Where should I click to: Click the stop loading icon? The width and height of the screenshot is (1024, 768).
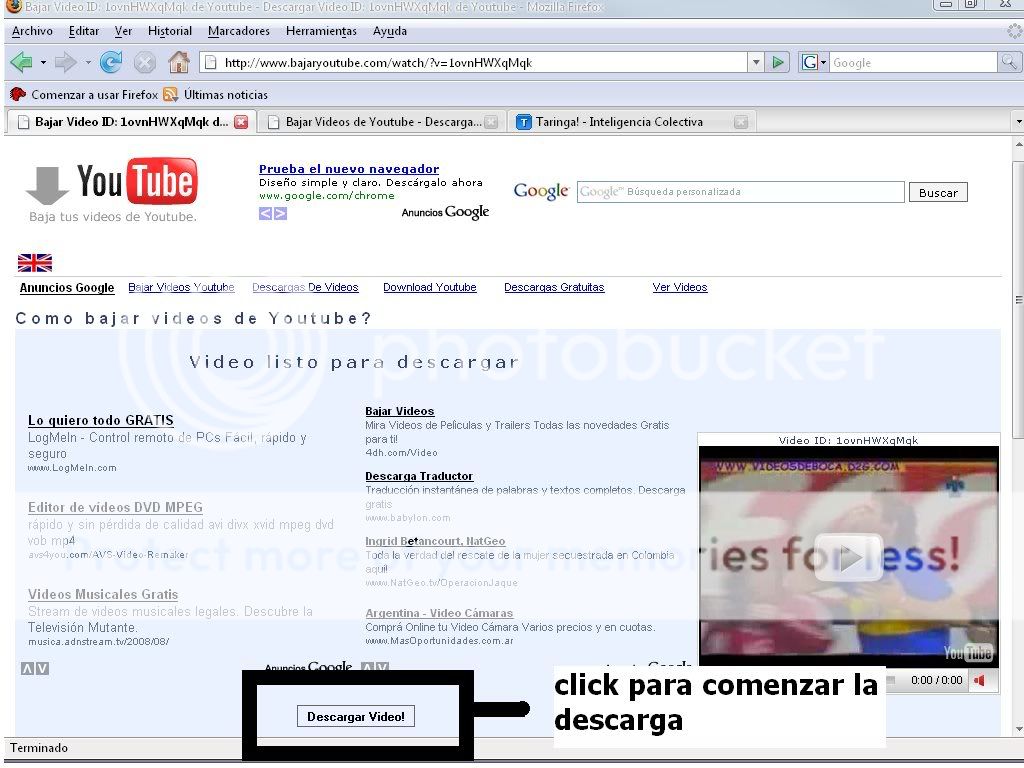point(144,63)
